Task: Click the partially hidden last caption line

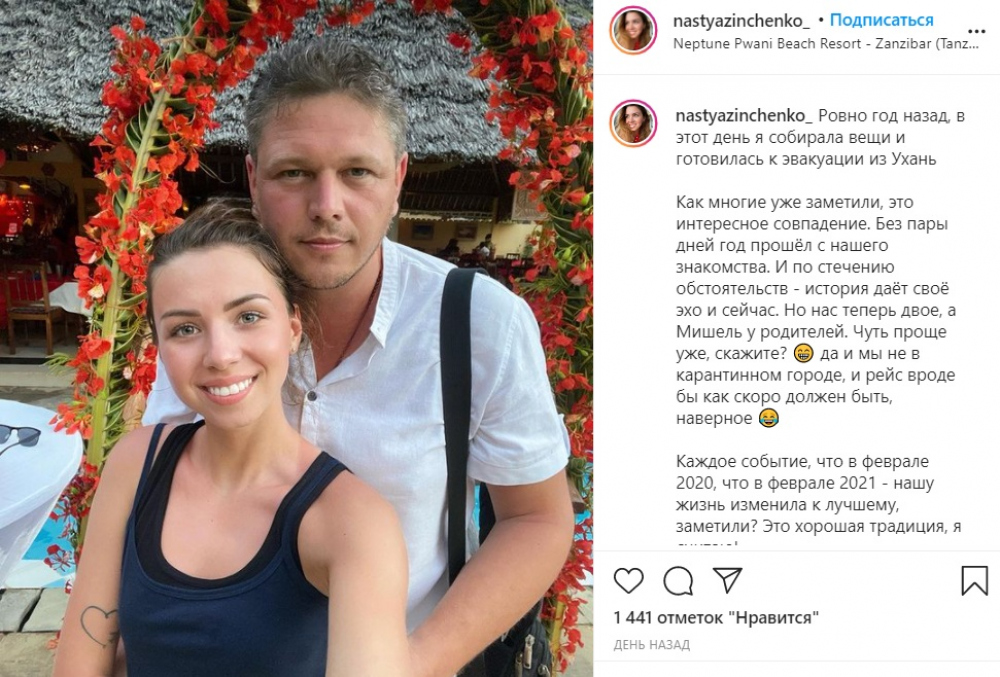Action: pyautogui.click(x=708, y=545)
